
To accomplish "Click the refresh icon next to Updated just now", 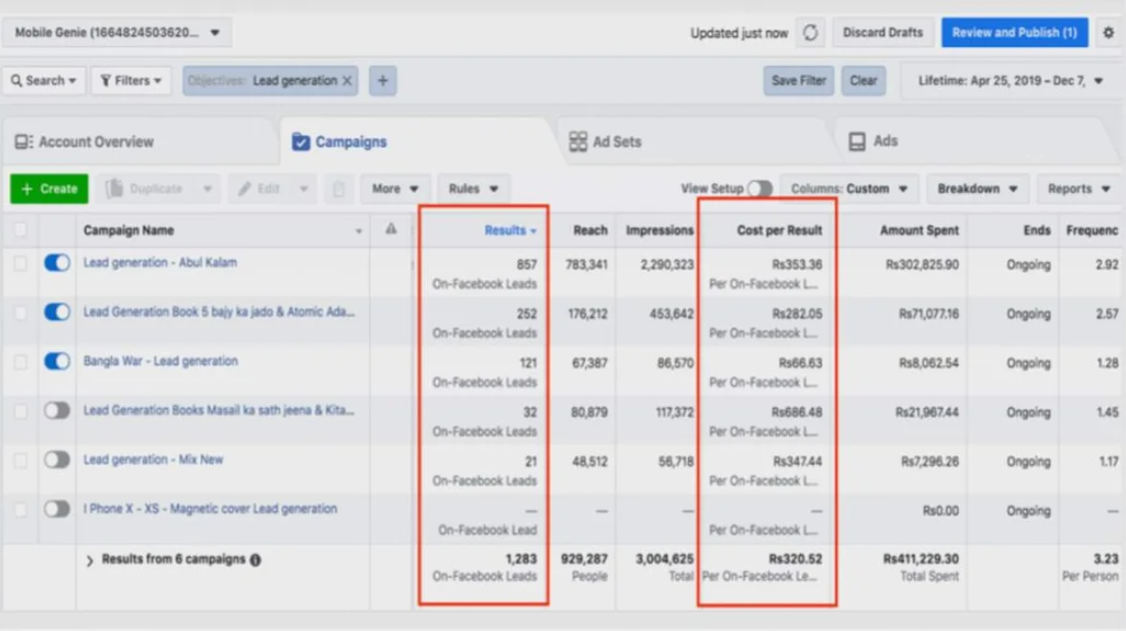I will tap(810, 33).
